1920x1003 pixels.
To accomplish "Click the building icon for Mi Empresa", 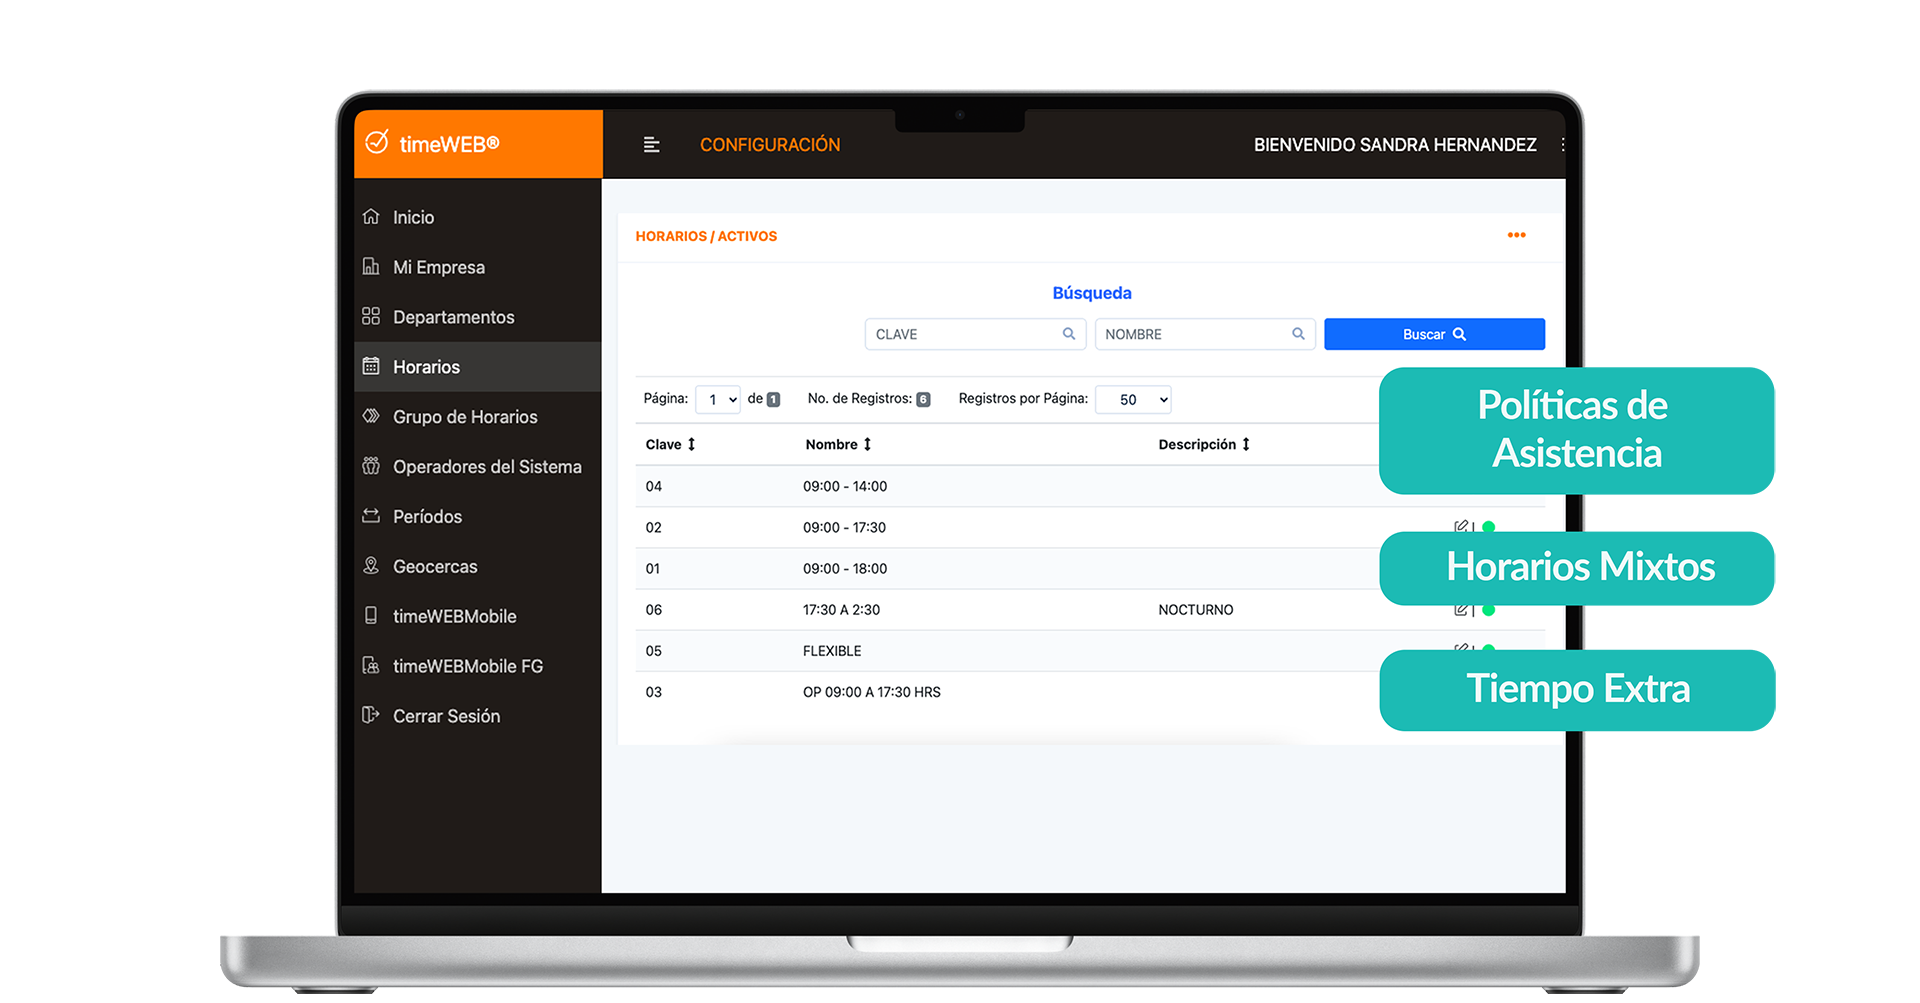I will 371,266.
